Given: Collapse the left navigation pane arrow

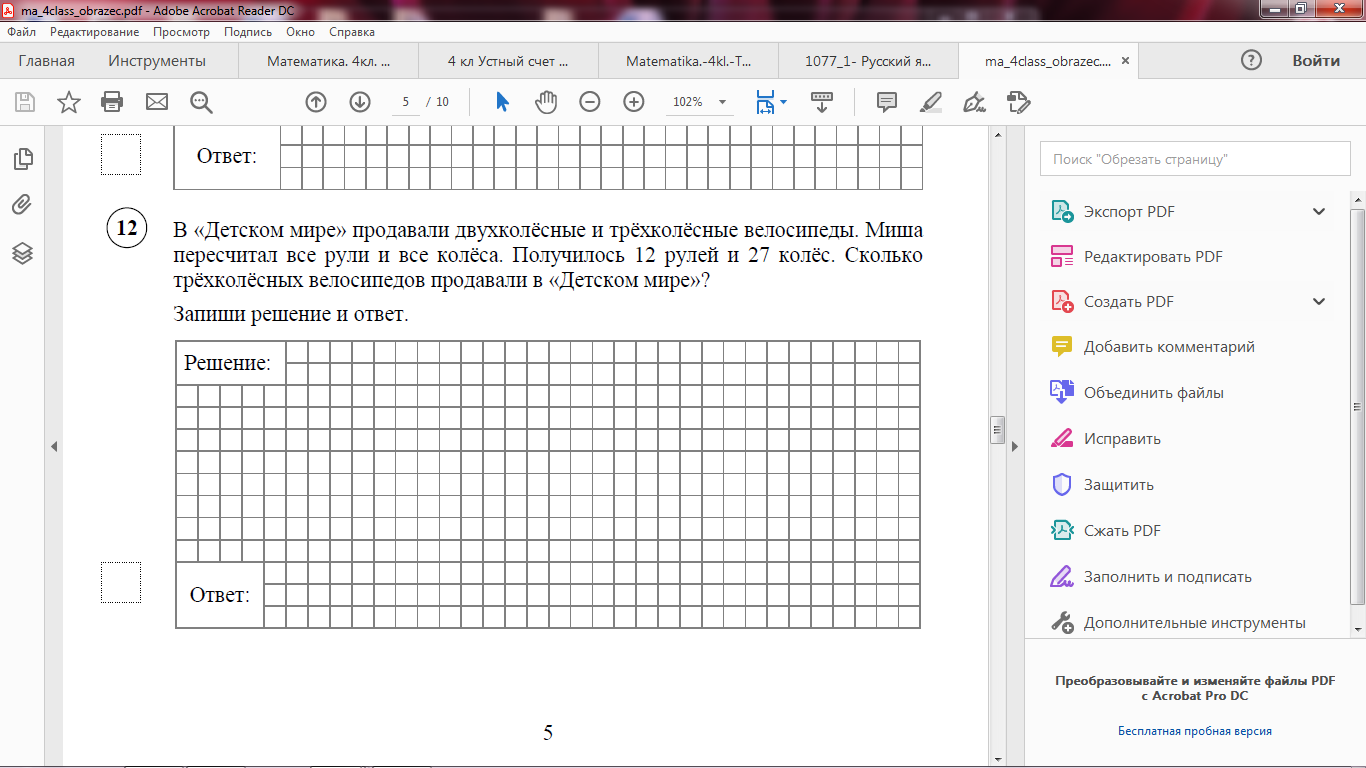Looking at the screenshot, I should click(54, 446).
